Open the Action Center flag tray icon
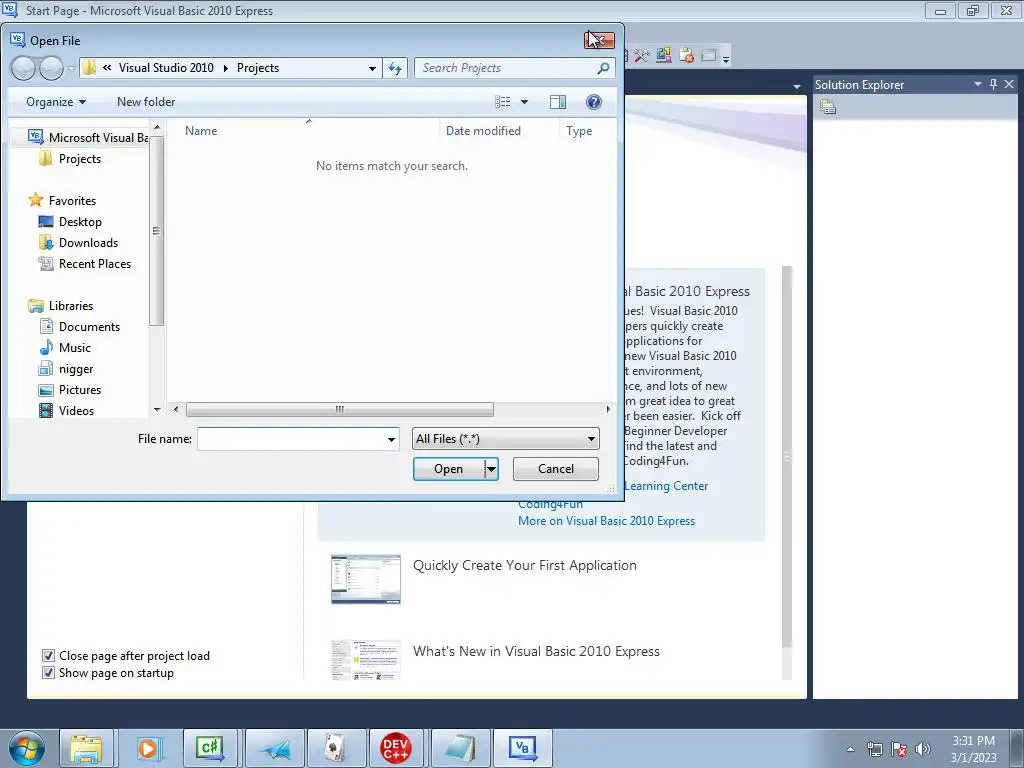Image resolution: width=1024 pixels, height=768 pixels. (899, 749)
